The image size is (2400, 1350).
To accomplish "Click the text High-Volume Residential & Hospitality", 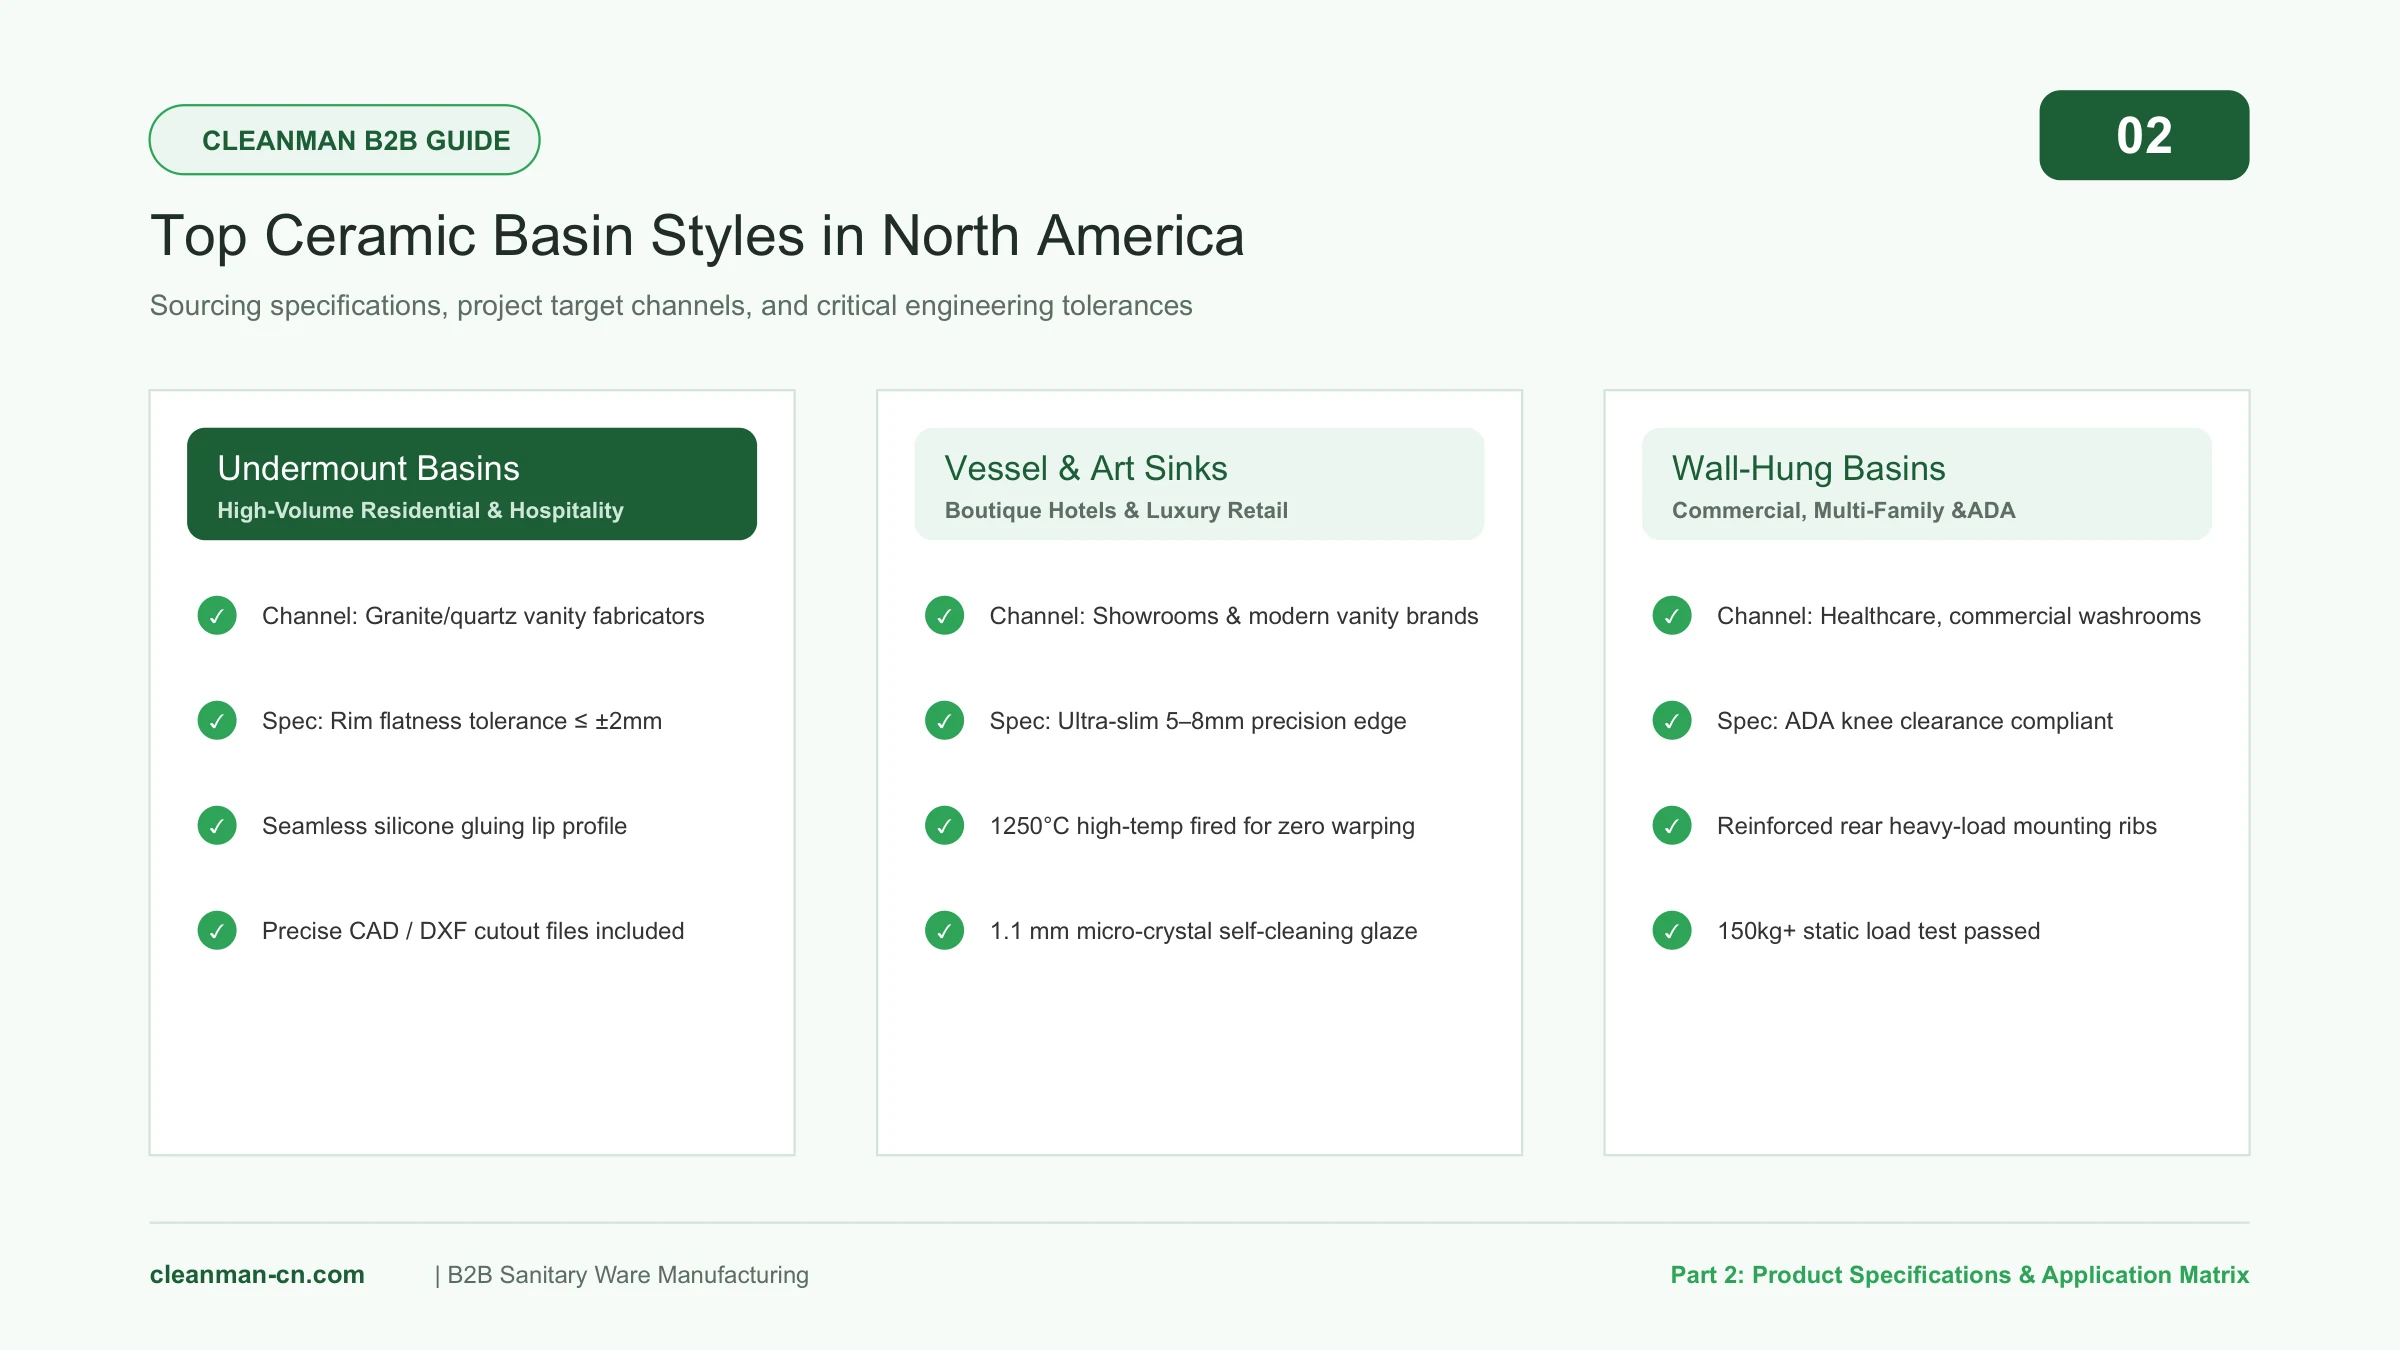I will [420, 511].
